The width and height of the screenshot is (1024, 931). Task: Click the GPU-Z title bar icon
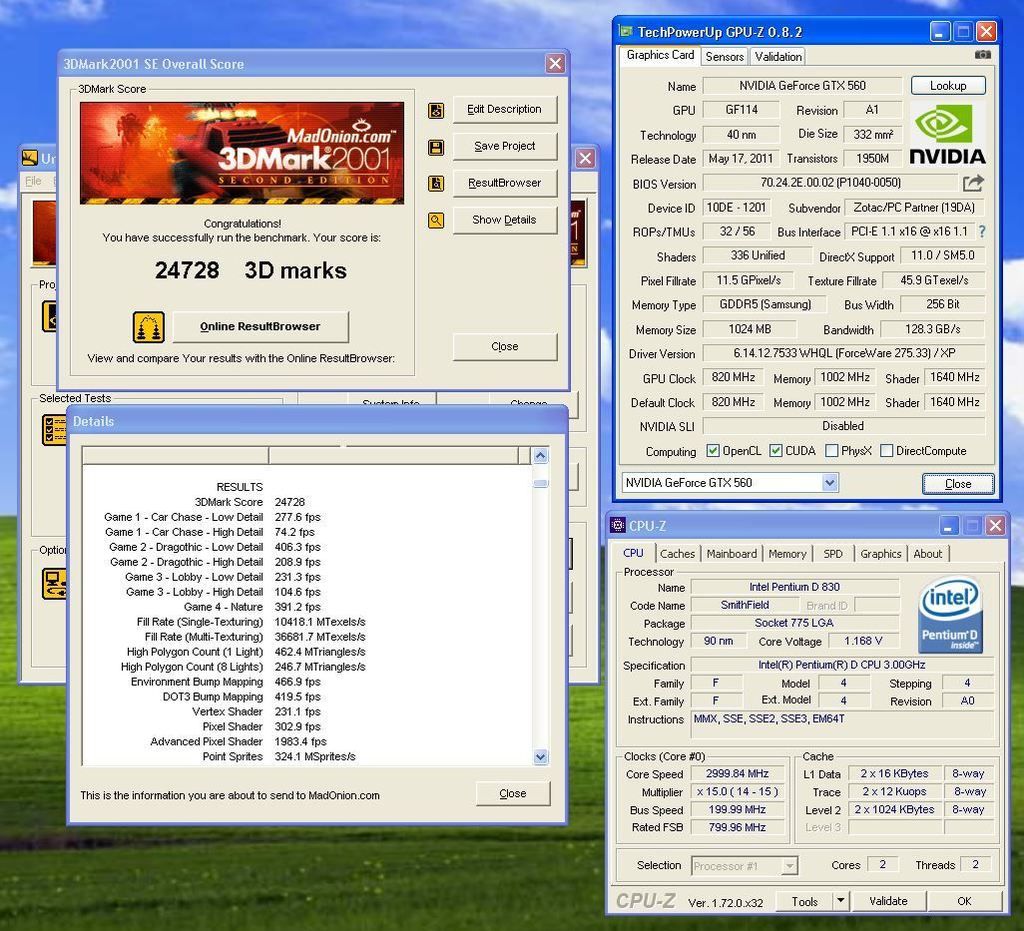(x=626, y=31)
